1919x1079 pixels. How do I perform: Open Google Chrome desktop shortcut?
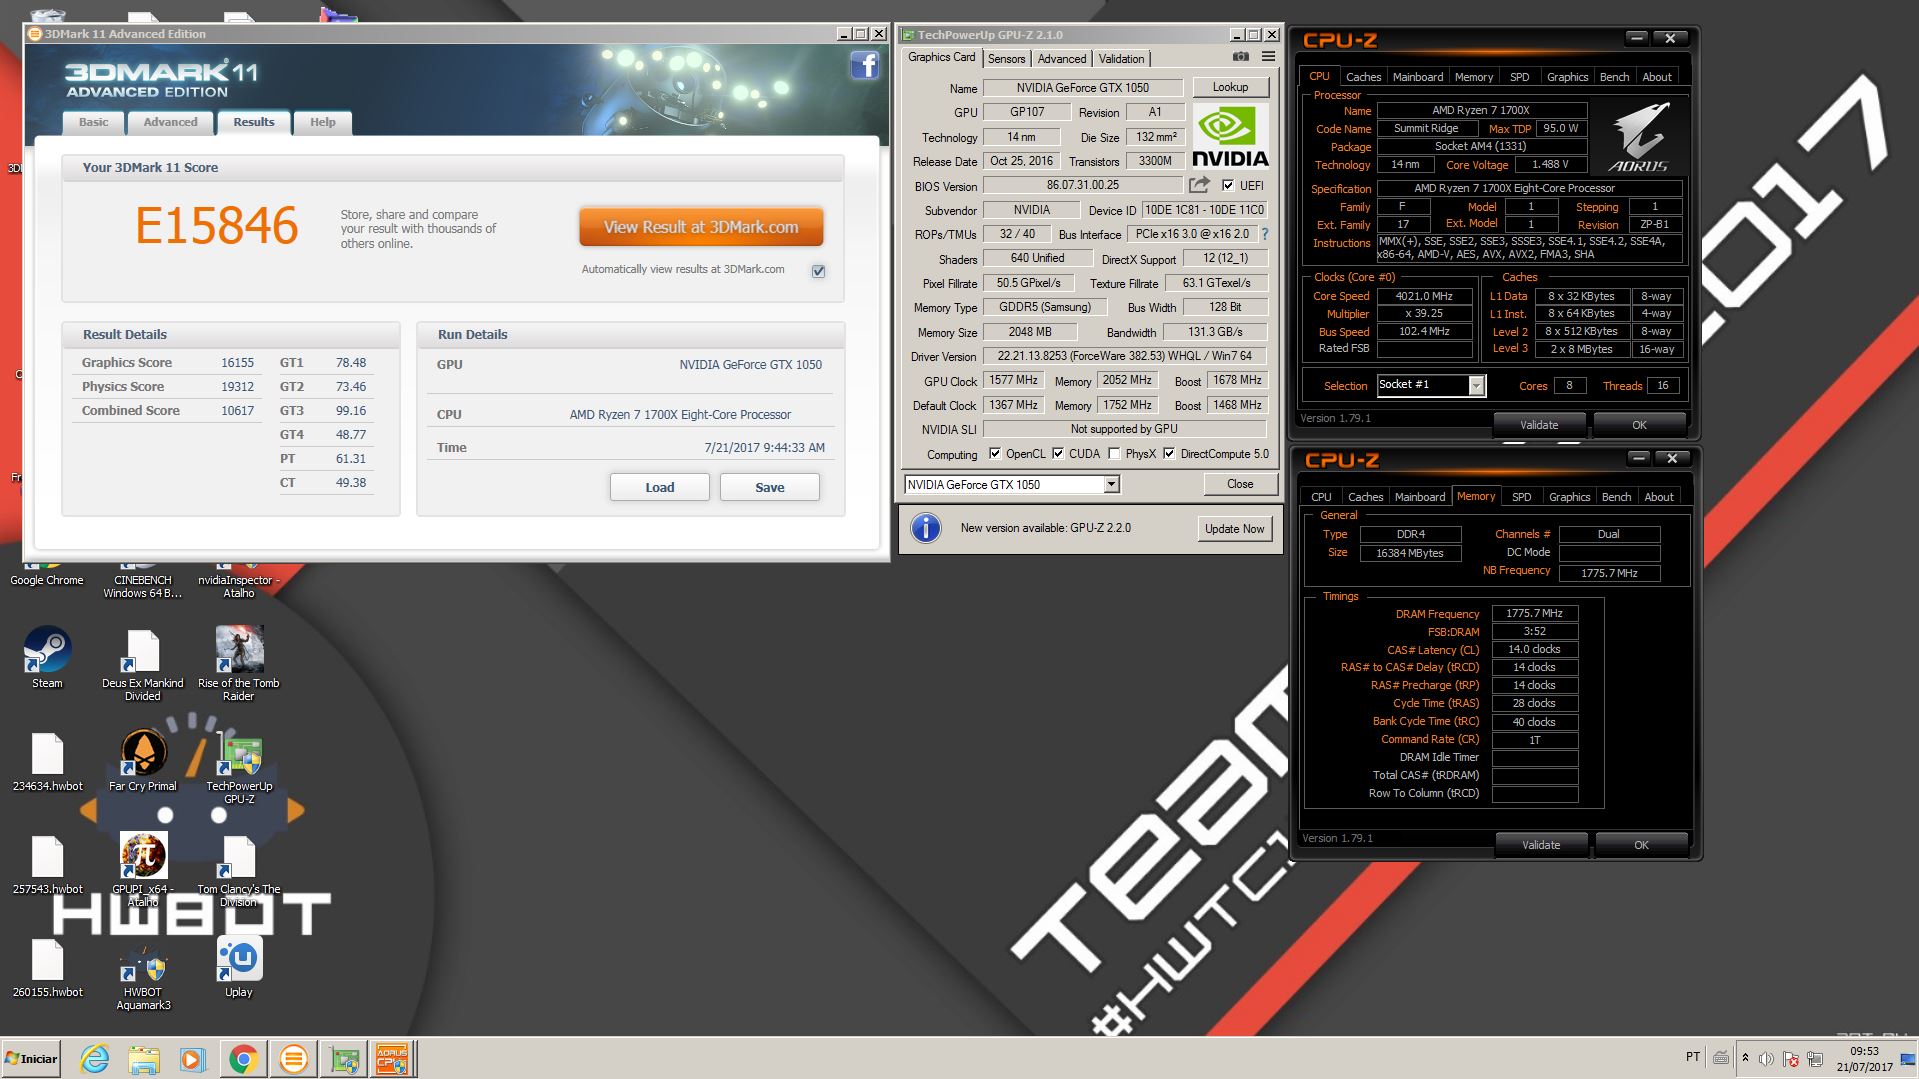click(x=47, y=575)
